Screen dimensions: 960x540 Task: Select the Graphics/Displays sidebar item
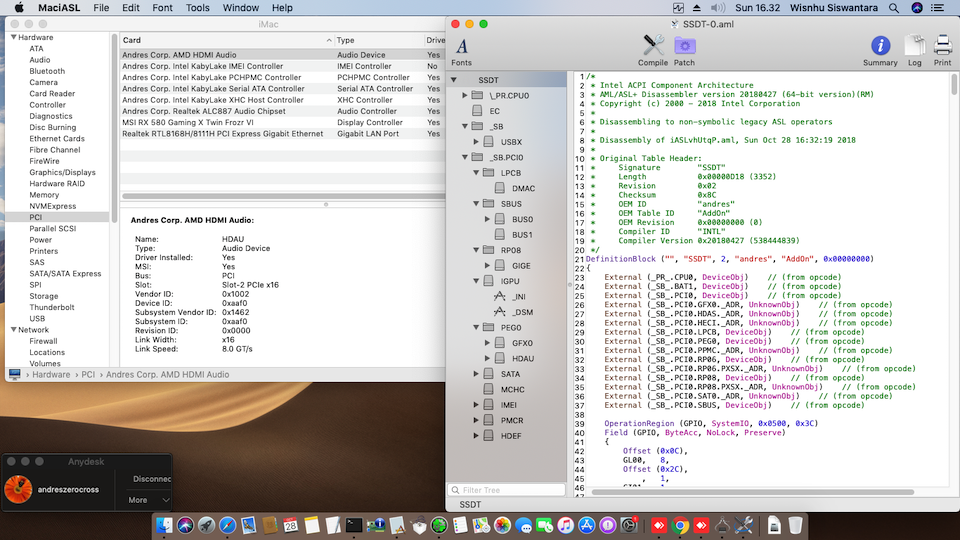pos(62,172)
